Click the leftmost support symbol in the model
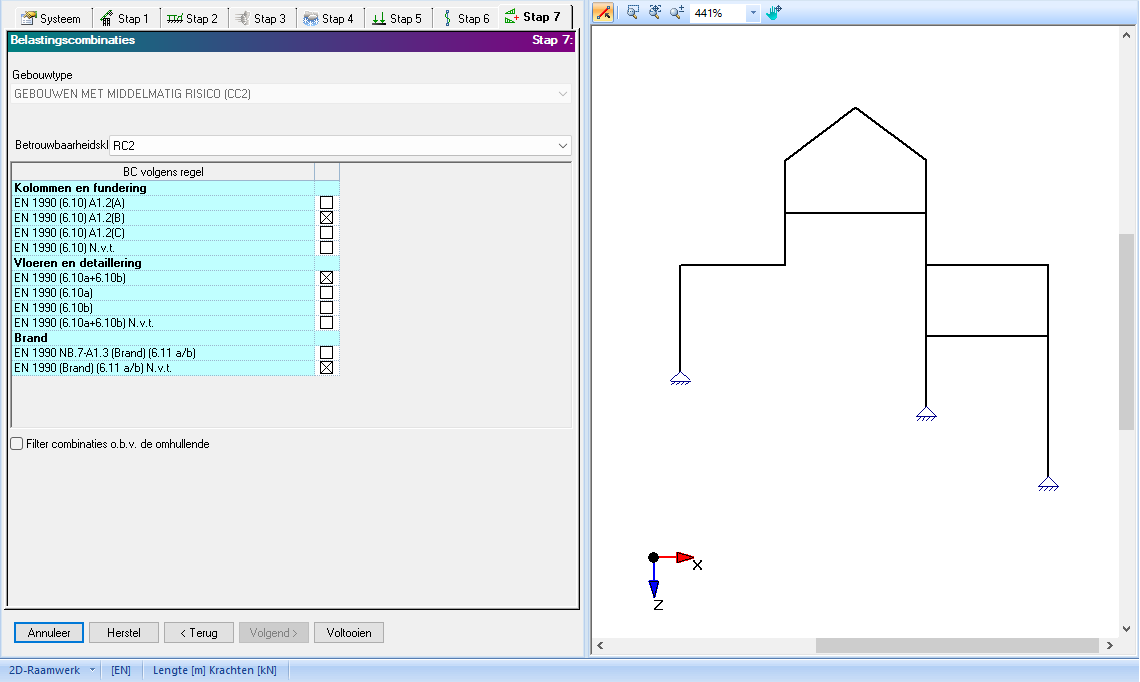 tap(680, 378)
